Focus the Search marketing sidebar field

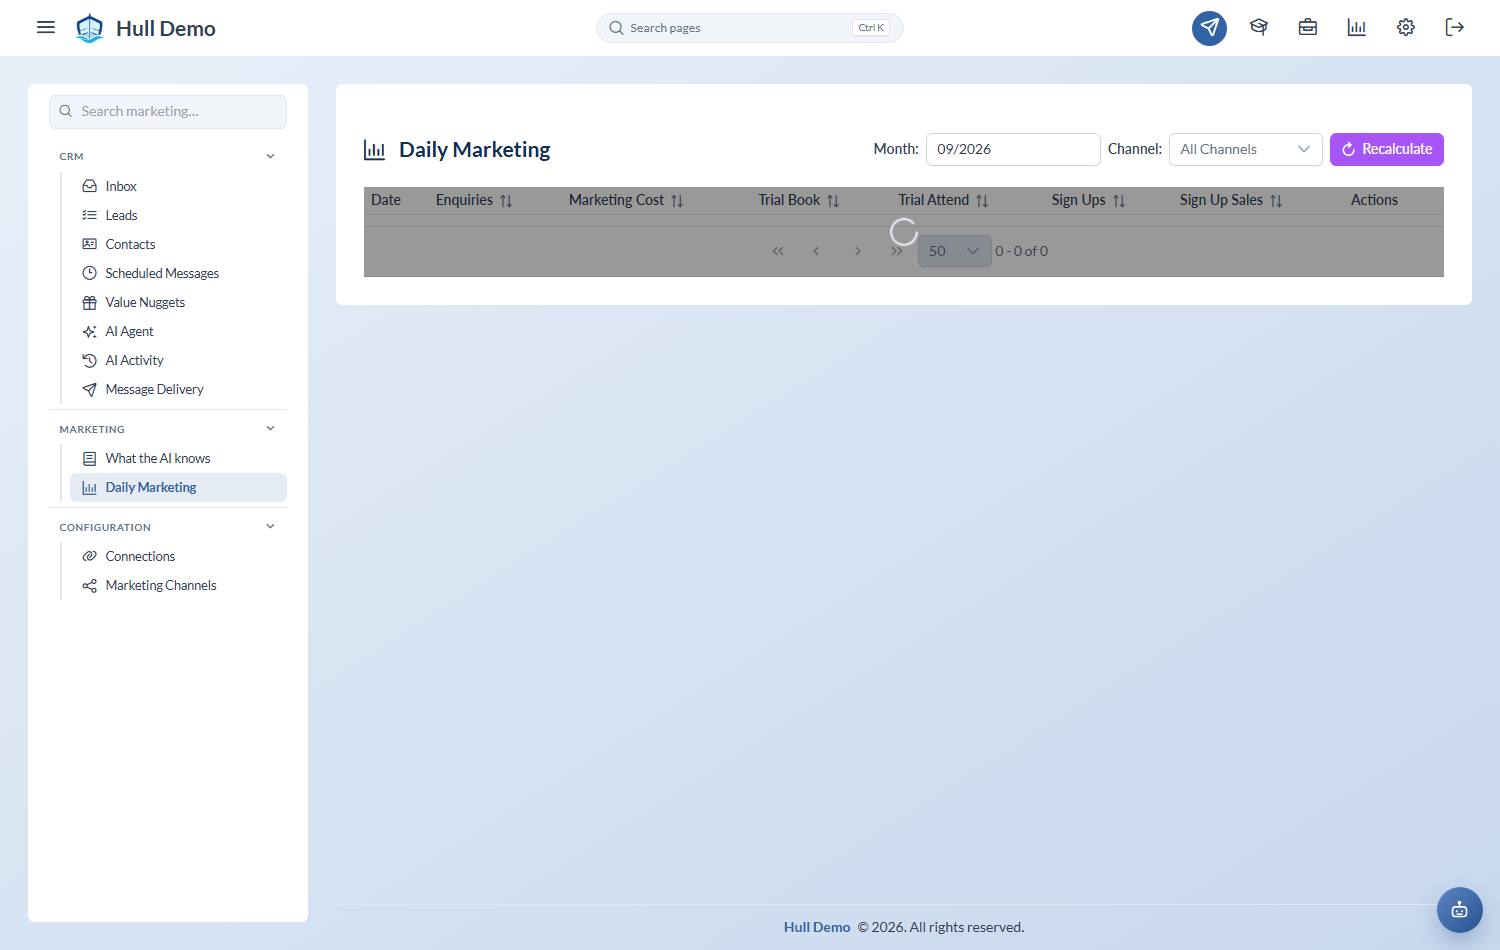pos(168,111)
